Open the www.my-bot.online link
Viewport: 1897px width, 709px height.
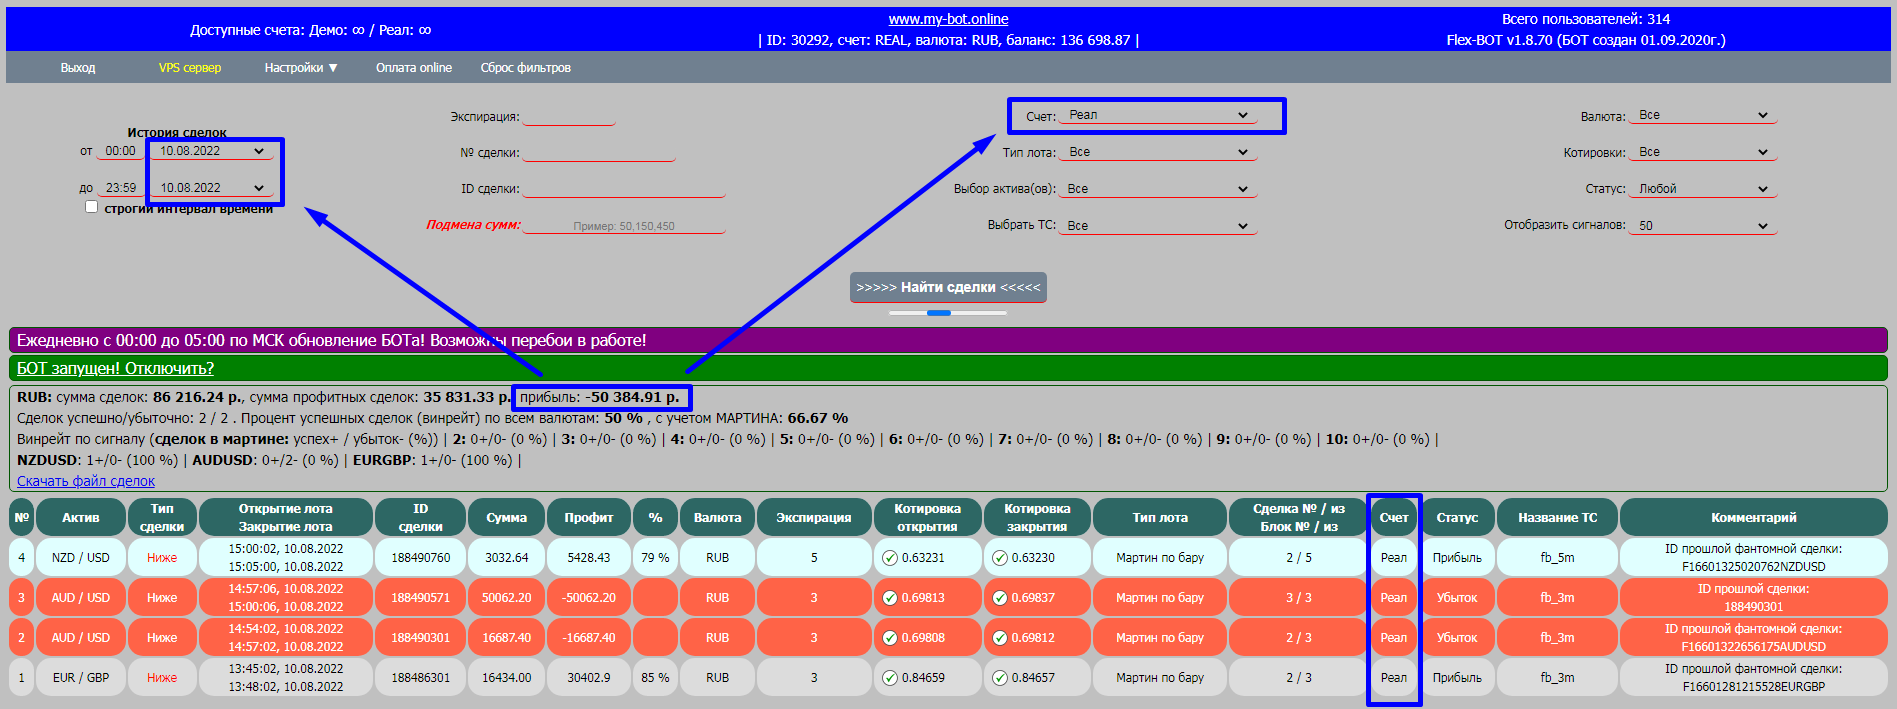[948, 19]
